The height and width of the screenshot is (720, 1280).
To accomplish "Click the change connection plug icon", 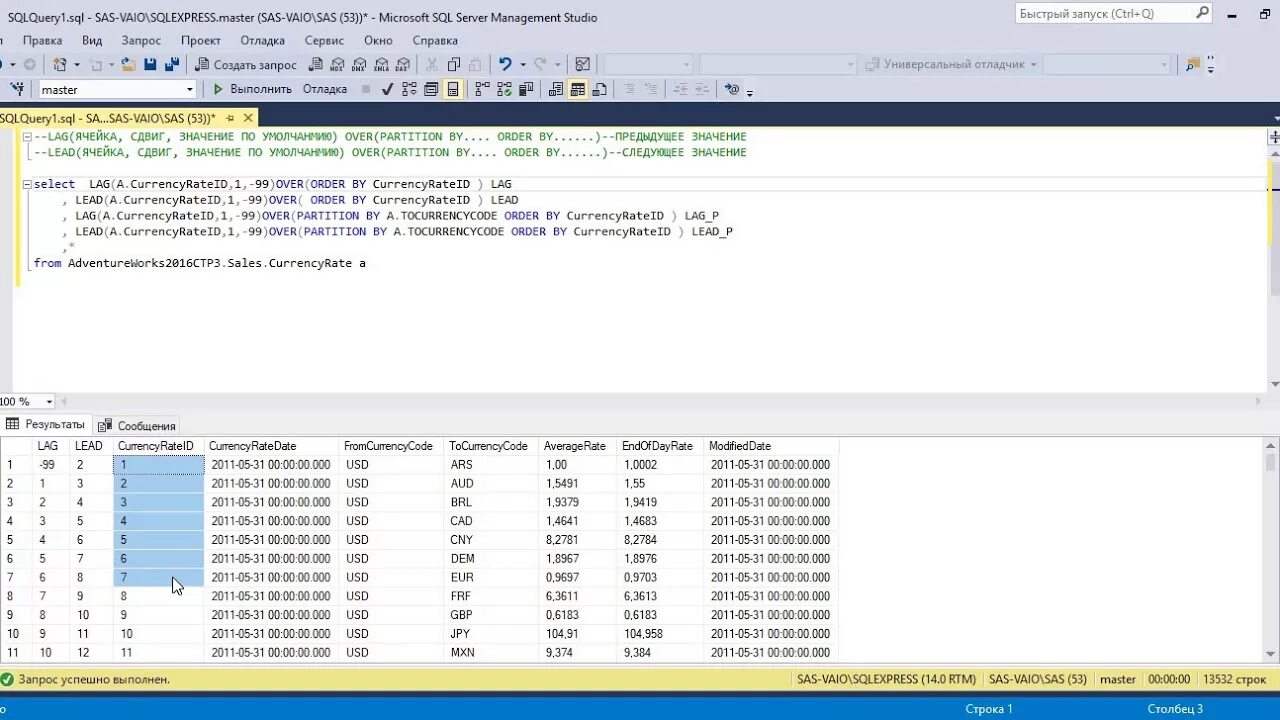I will 17,89.
